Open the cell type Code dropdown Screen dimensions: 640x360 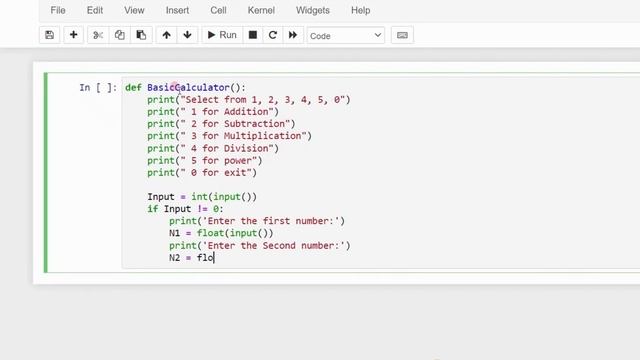pyautogui.click(x=346, y=36)
